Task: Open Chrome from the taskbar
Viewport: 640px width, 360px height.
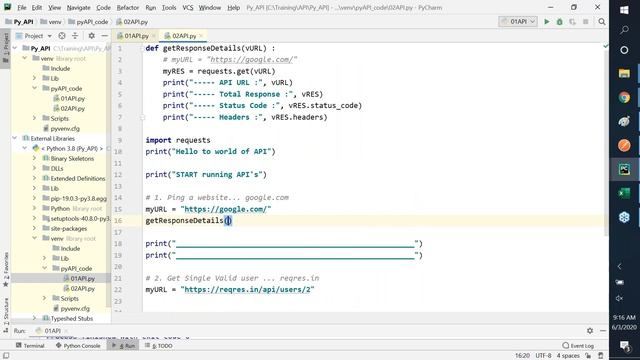Action: (x=624, y=98)
